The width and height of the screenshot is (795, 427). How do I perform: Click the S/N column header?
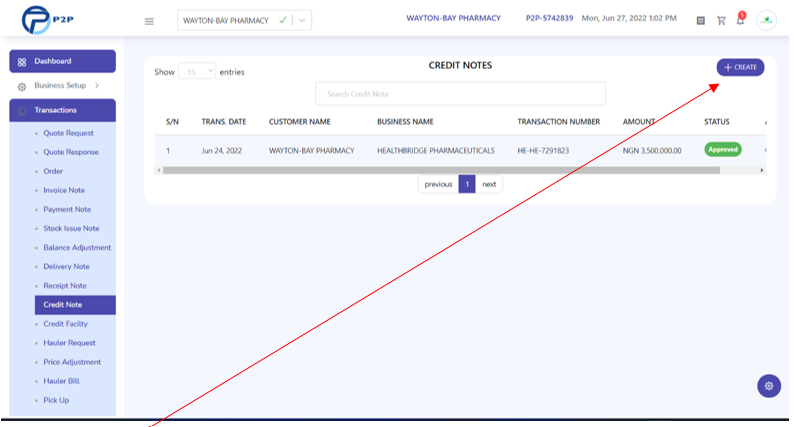point(172,122)
